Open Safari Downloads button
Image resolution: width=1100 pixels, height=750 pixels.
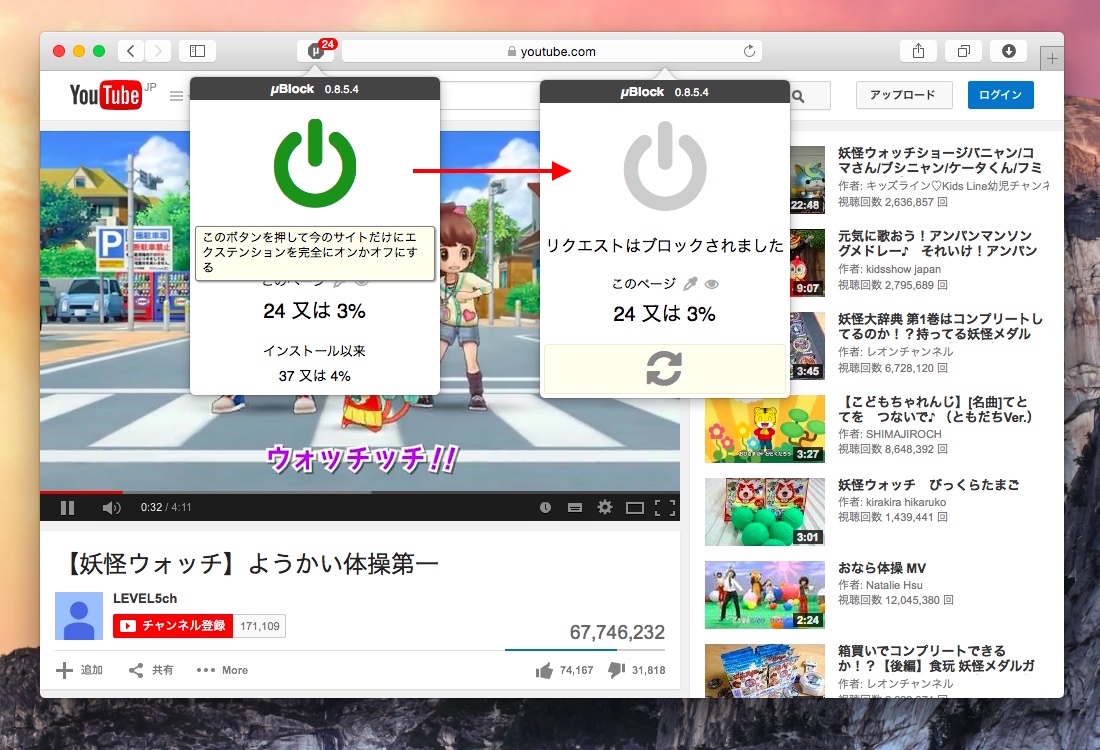coord(1009,51)
